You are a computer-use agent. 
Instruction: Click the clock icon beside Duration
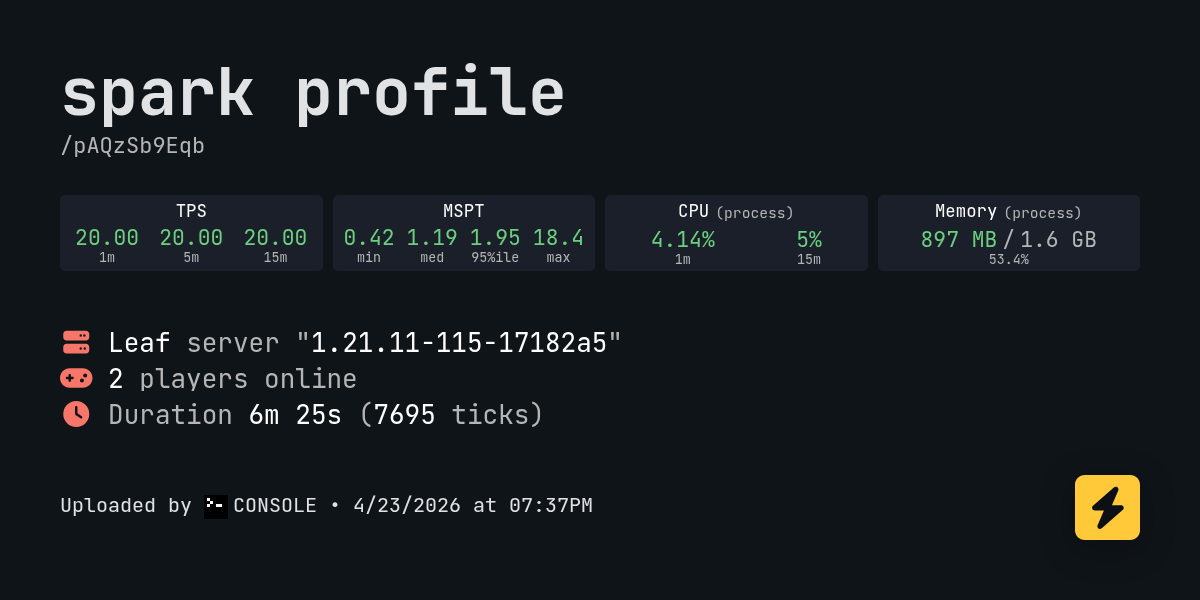76,414
